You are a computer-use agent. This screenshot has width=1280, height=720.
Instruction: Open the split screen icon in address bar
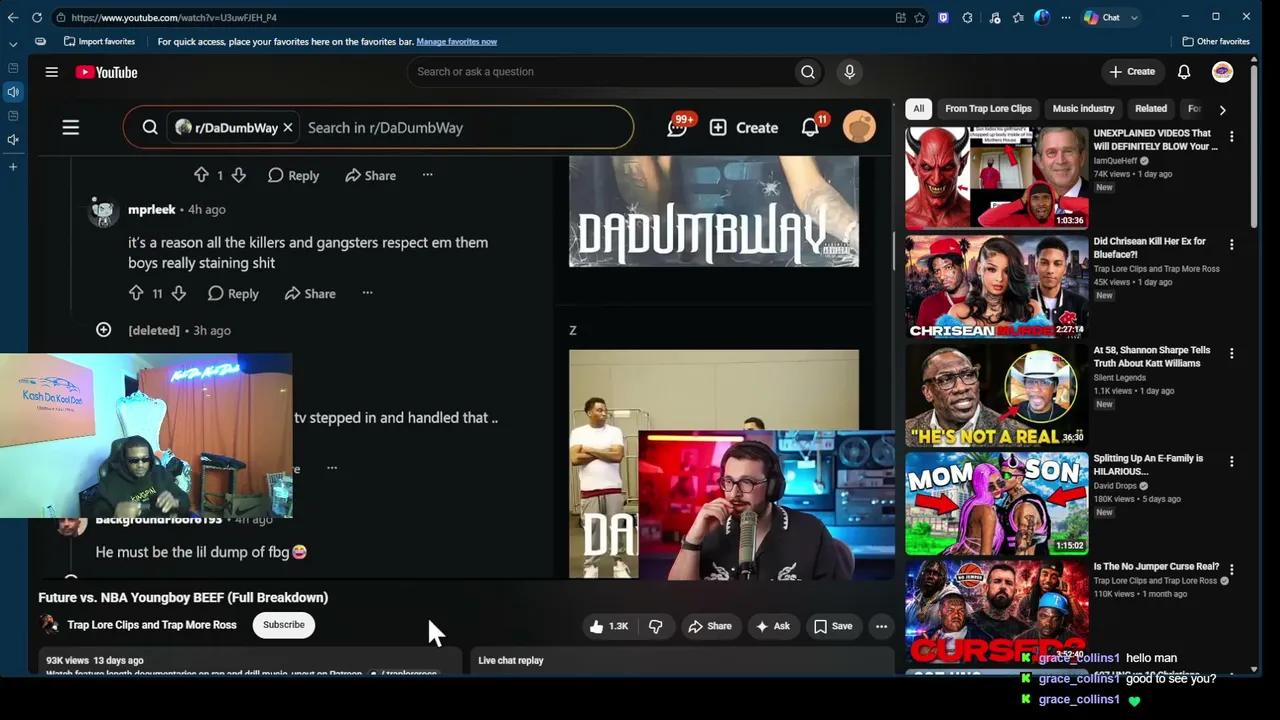[x=901, y=17]
